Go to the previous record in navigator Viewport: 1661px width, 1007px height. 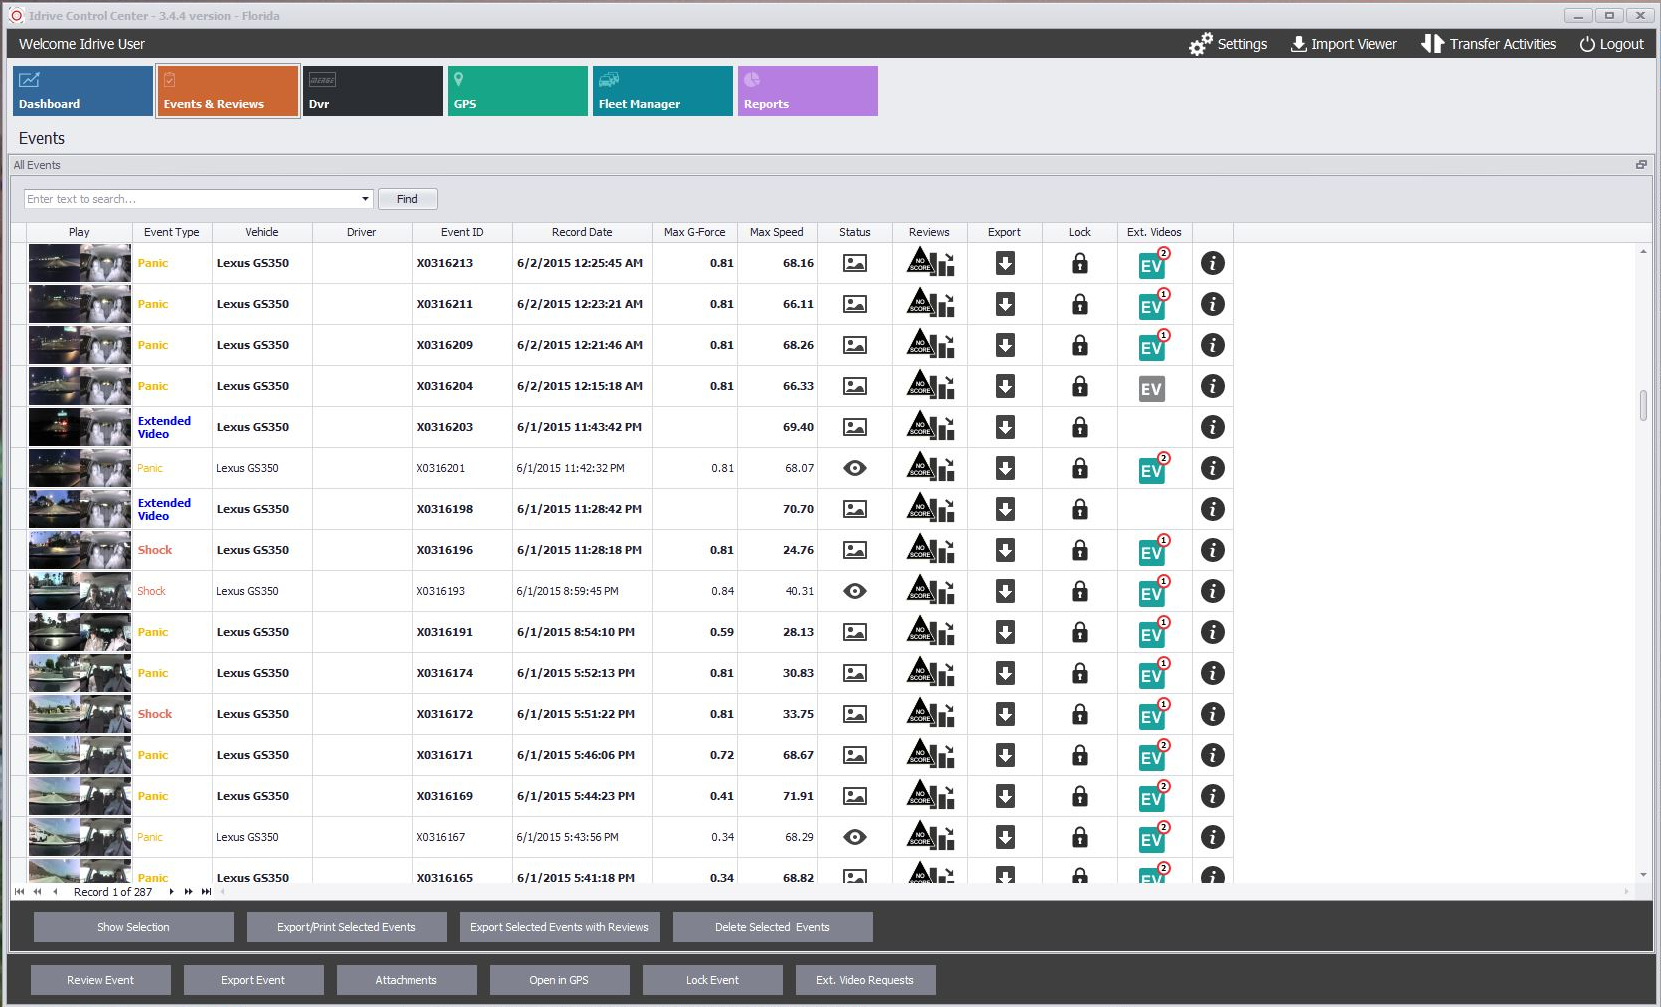tap(55, 891)
